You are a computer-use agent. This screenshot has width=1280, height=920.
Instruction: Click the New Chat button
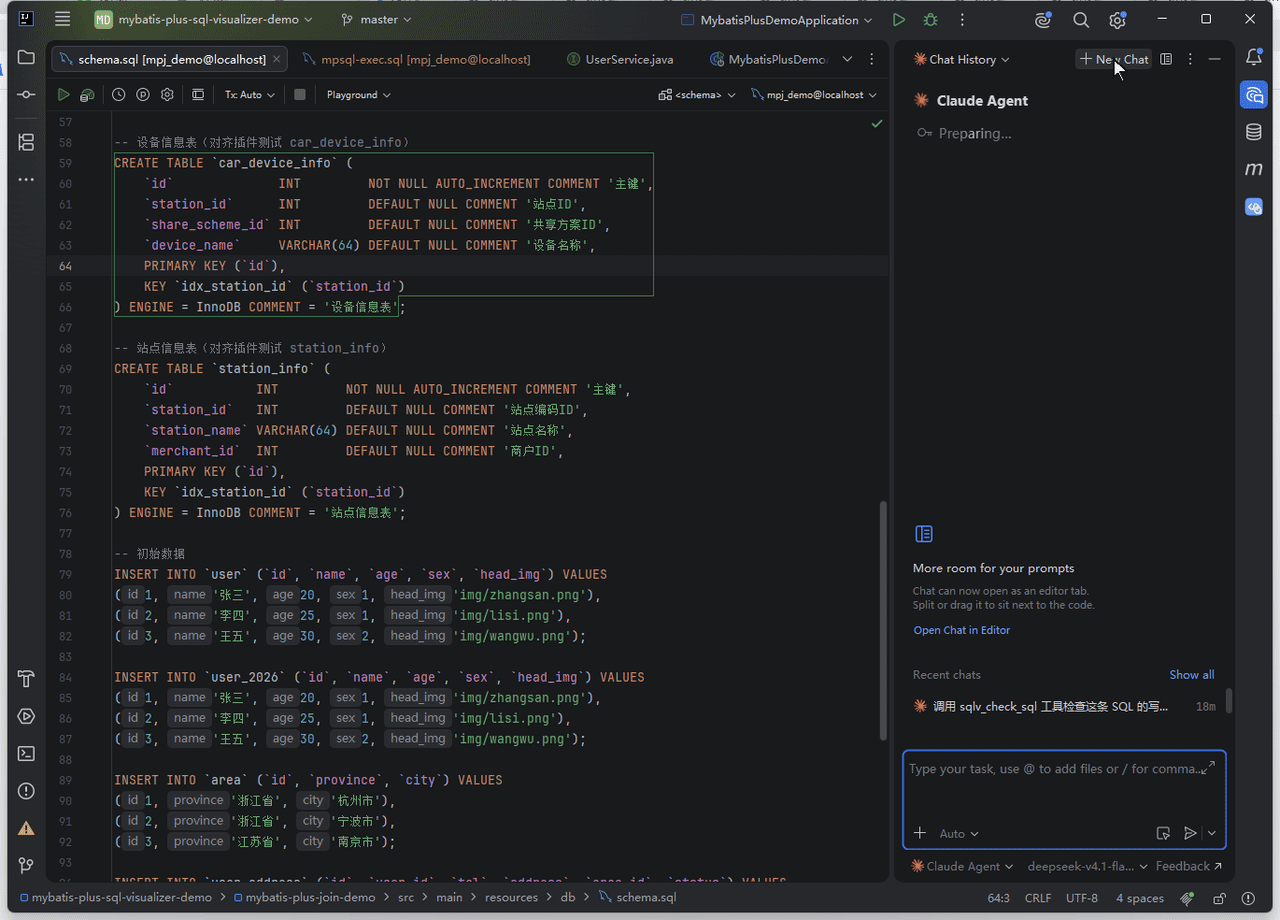coord(1114,59)
